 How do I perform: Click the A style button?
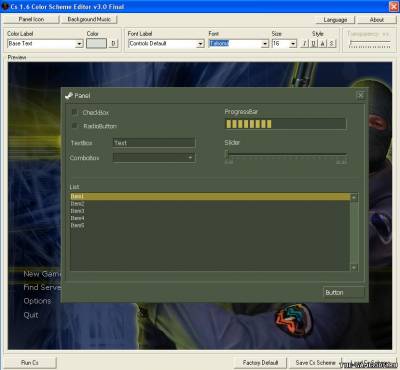(x=323, y=43)
